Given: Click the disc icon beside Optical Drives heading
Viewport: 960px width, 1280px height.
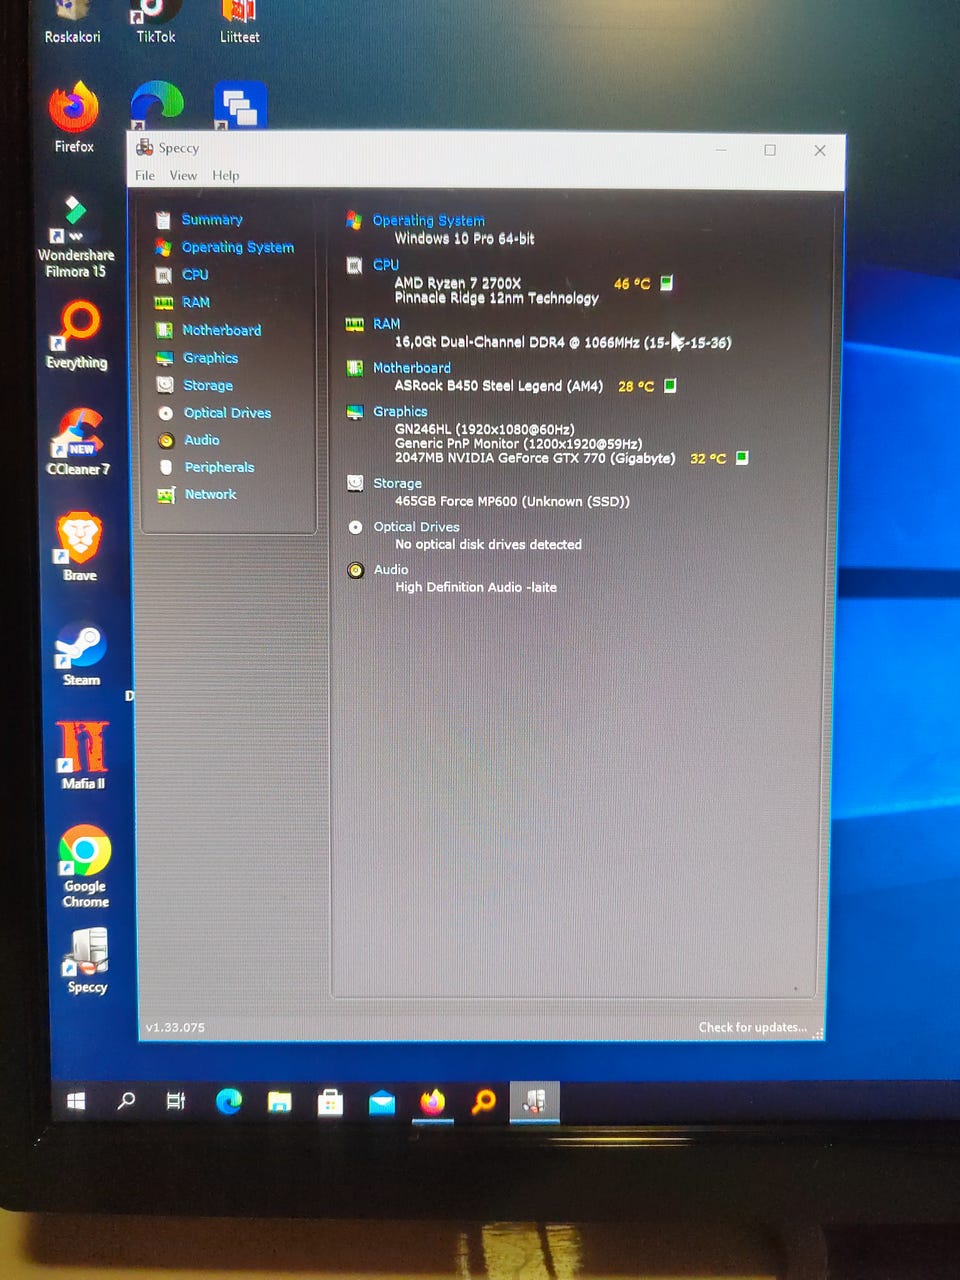Looking at the screenshot, I should [355, 527].
